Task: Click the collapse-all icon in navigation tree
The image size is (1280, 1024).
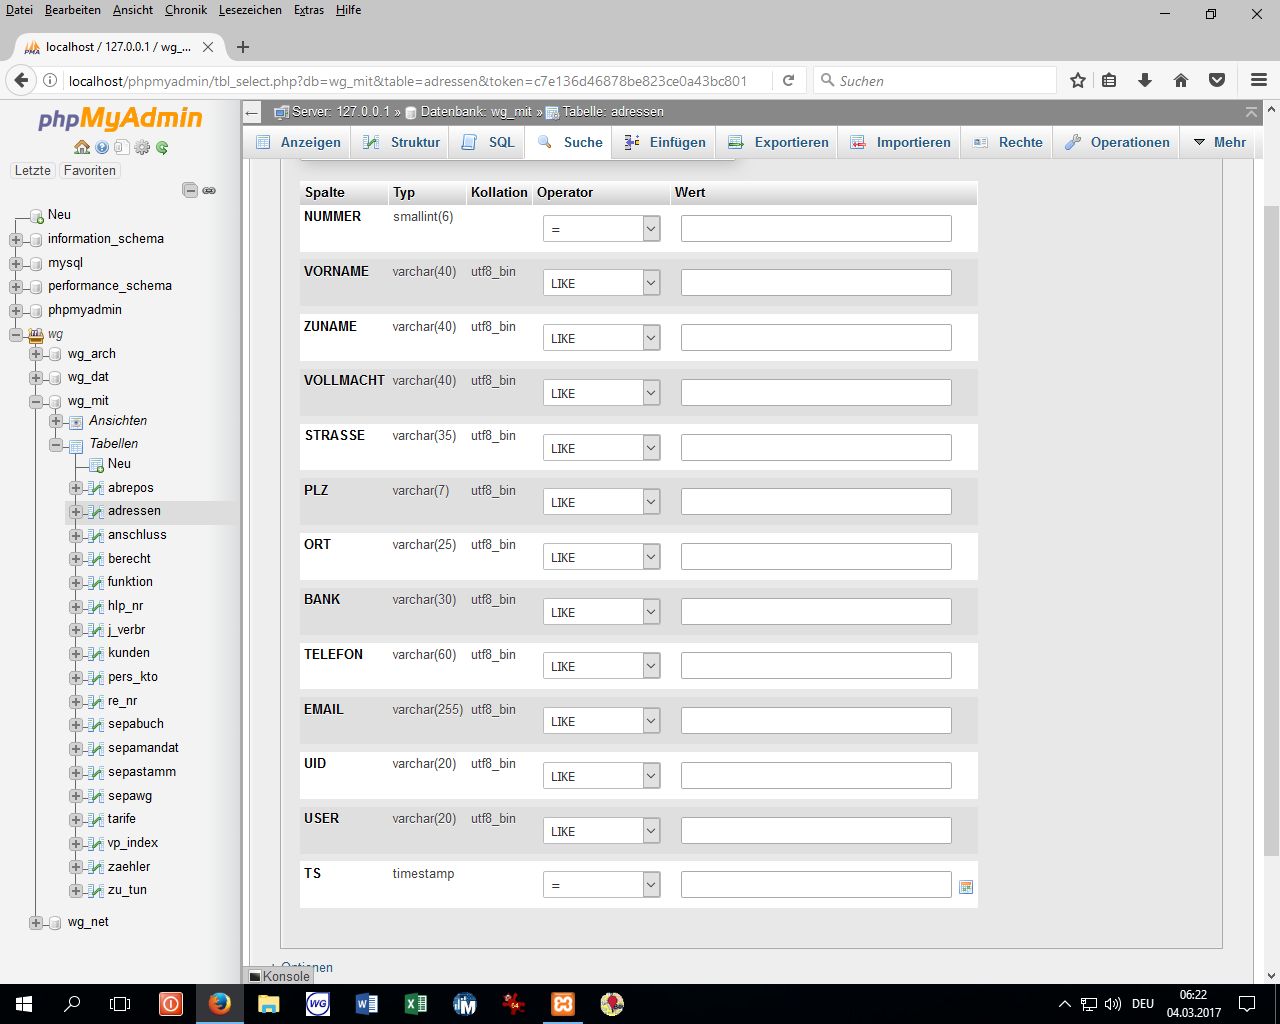Action: [190, 190]
